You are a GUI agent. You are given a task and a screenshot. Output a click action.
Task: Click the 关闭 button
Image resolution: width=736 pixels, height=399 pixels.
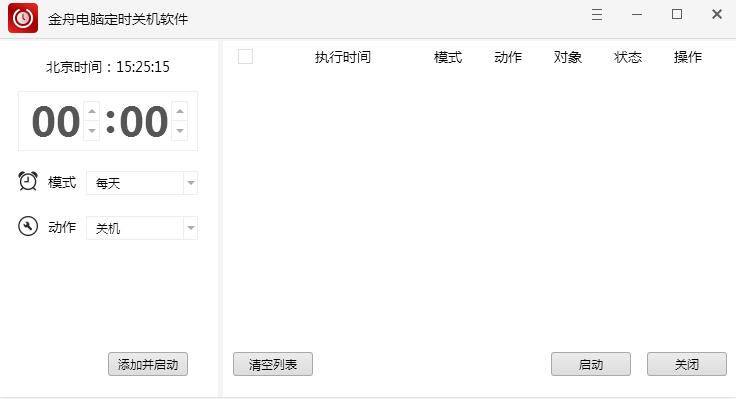[687, 364]
